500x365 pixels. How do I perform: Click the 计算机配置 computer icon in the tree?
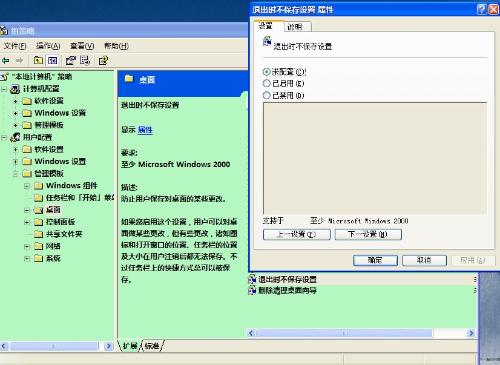pos(15,89)
